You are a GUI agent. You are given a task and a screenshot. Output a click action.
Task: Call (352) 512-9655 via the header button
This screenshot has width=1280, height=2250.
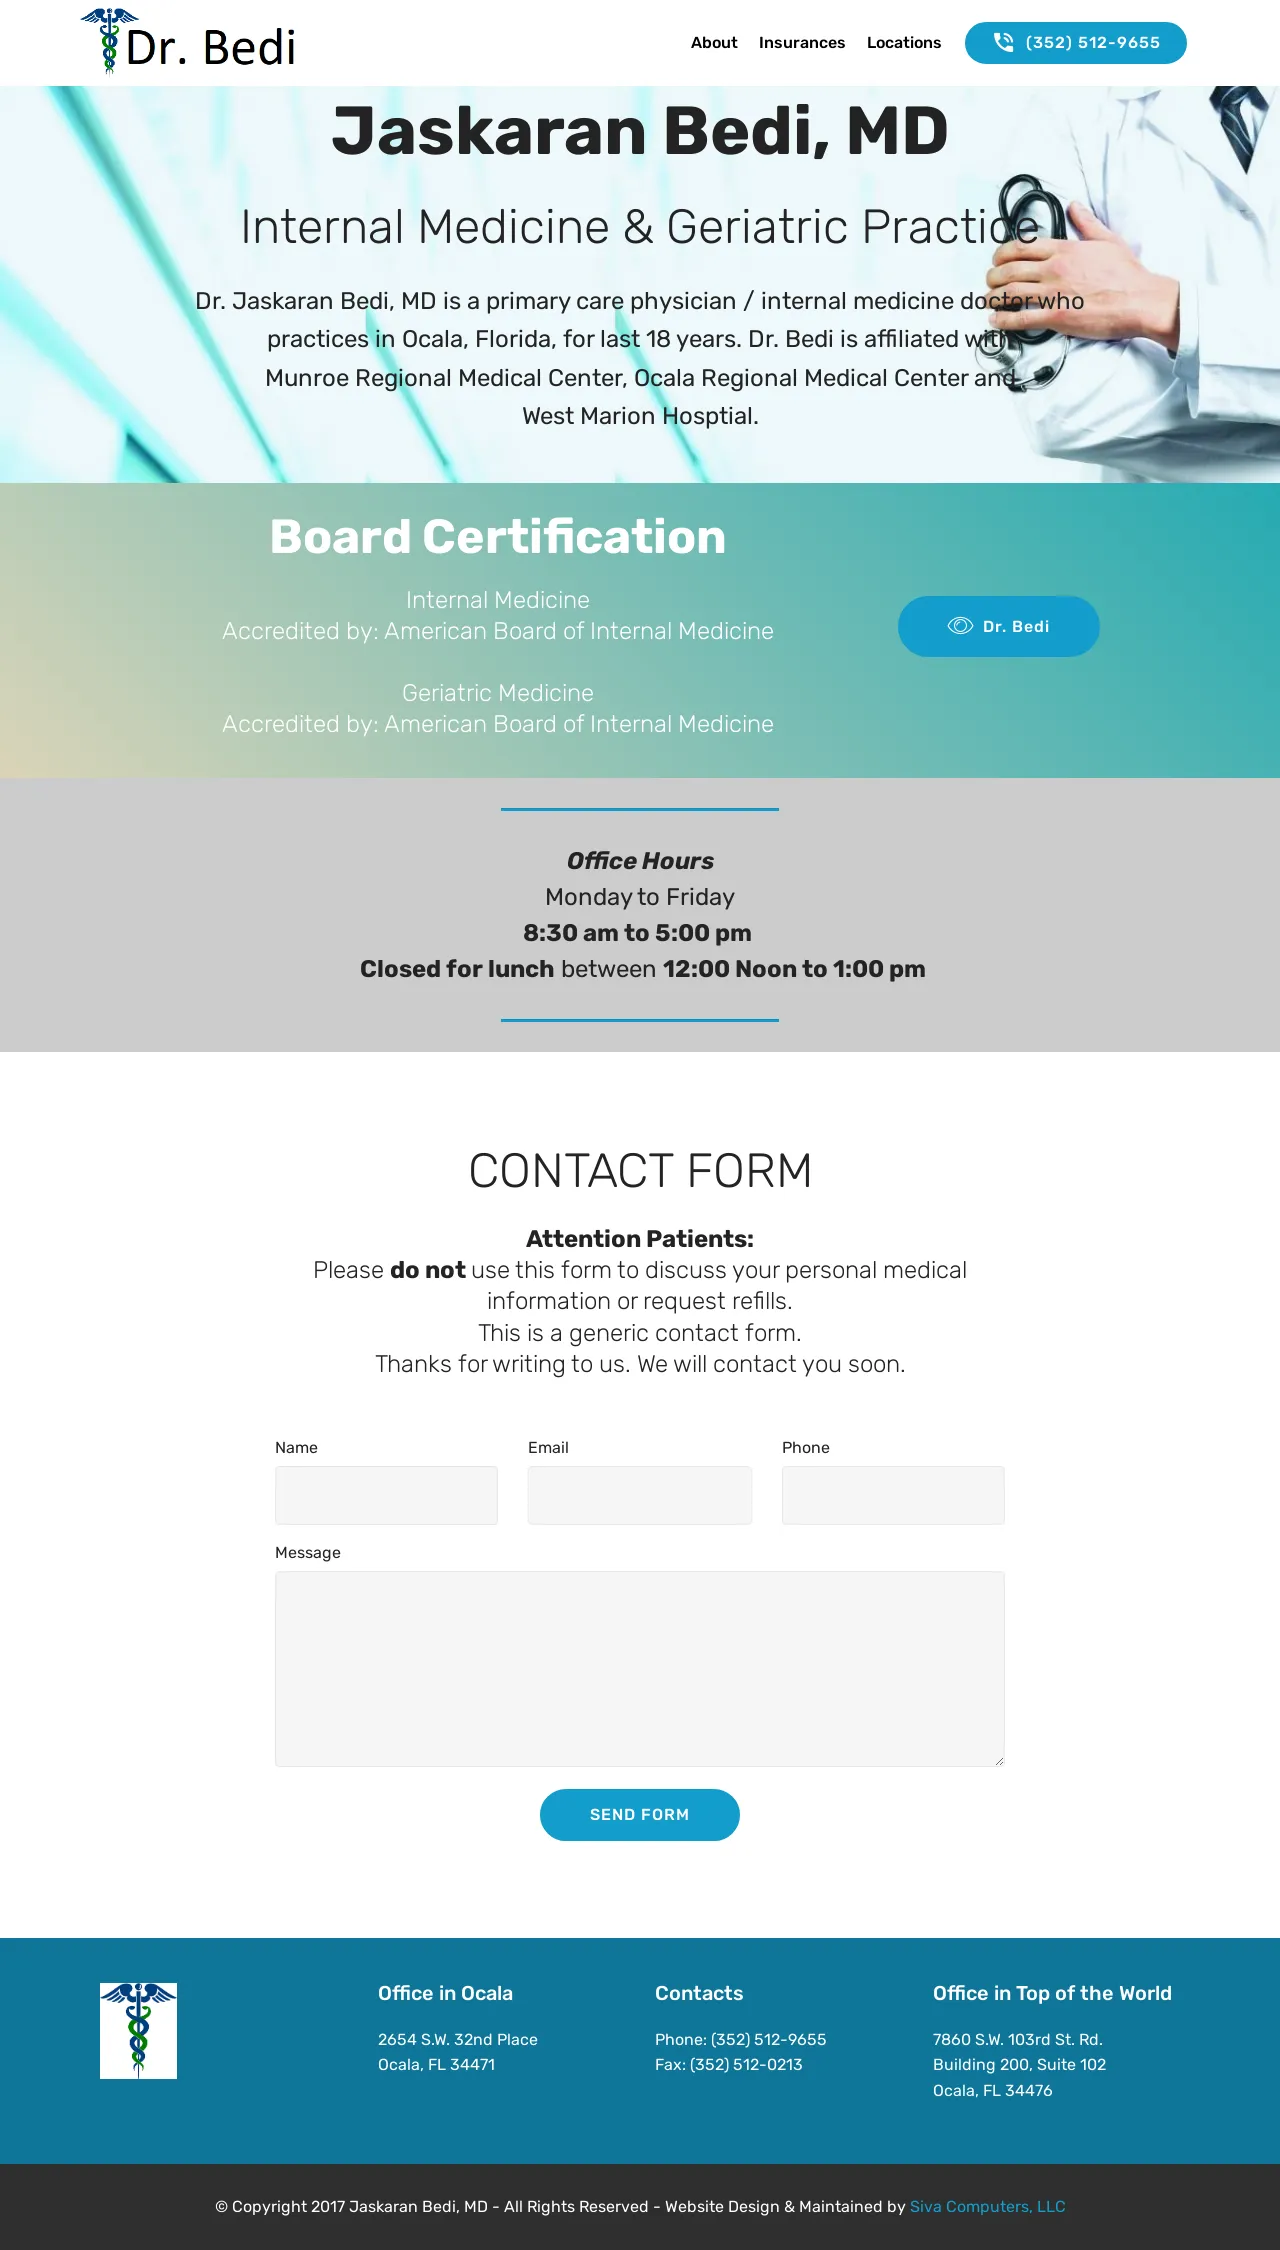pos(1076,43)
